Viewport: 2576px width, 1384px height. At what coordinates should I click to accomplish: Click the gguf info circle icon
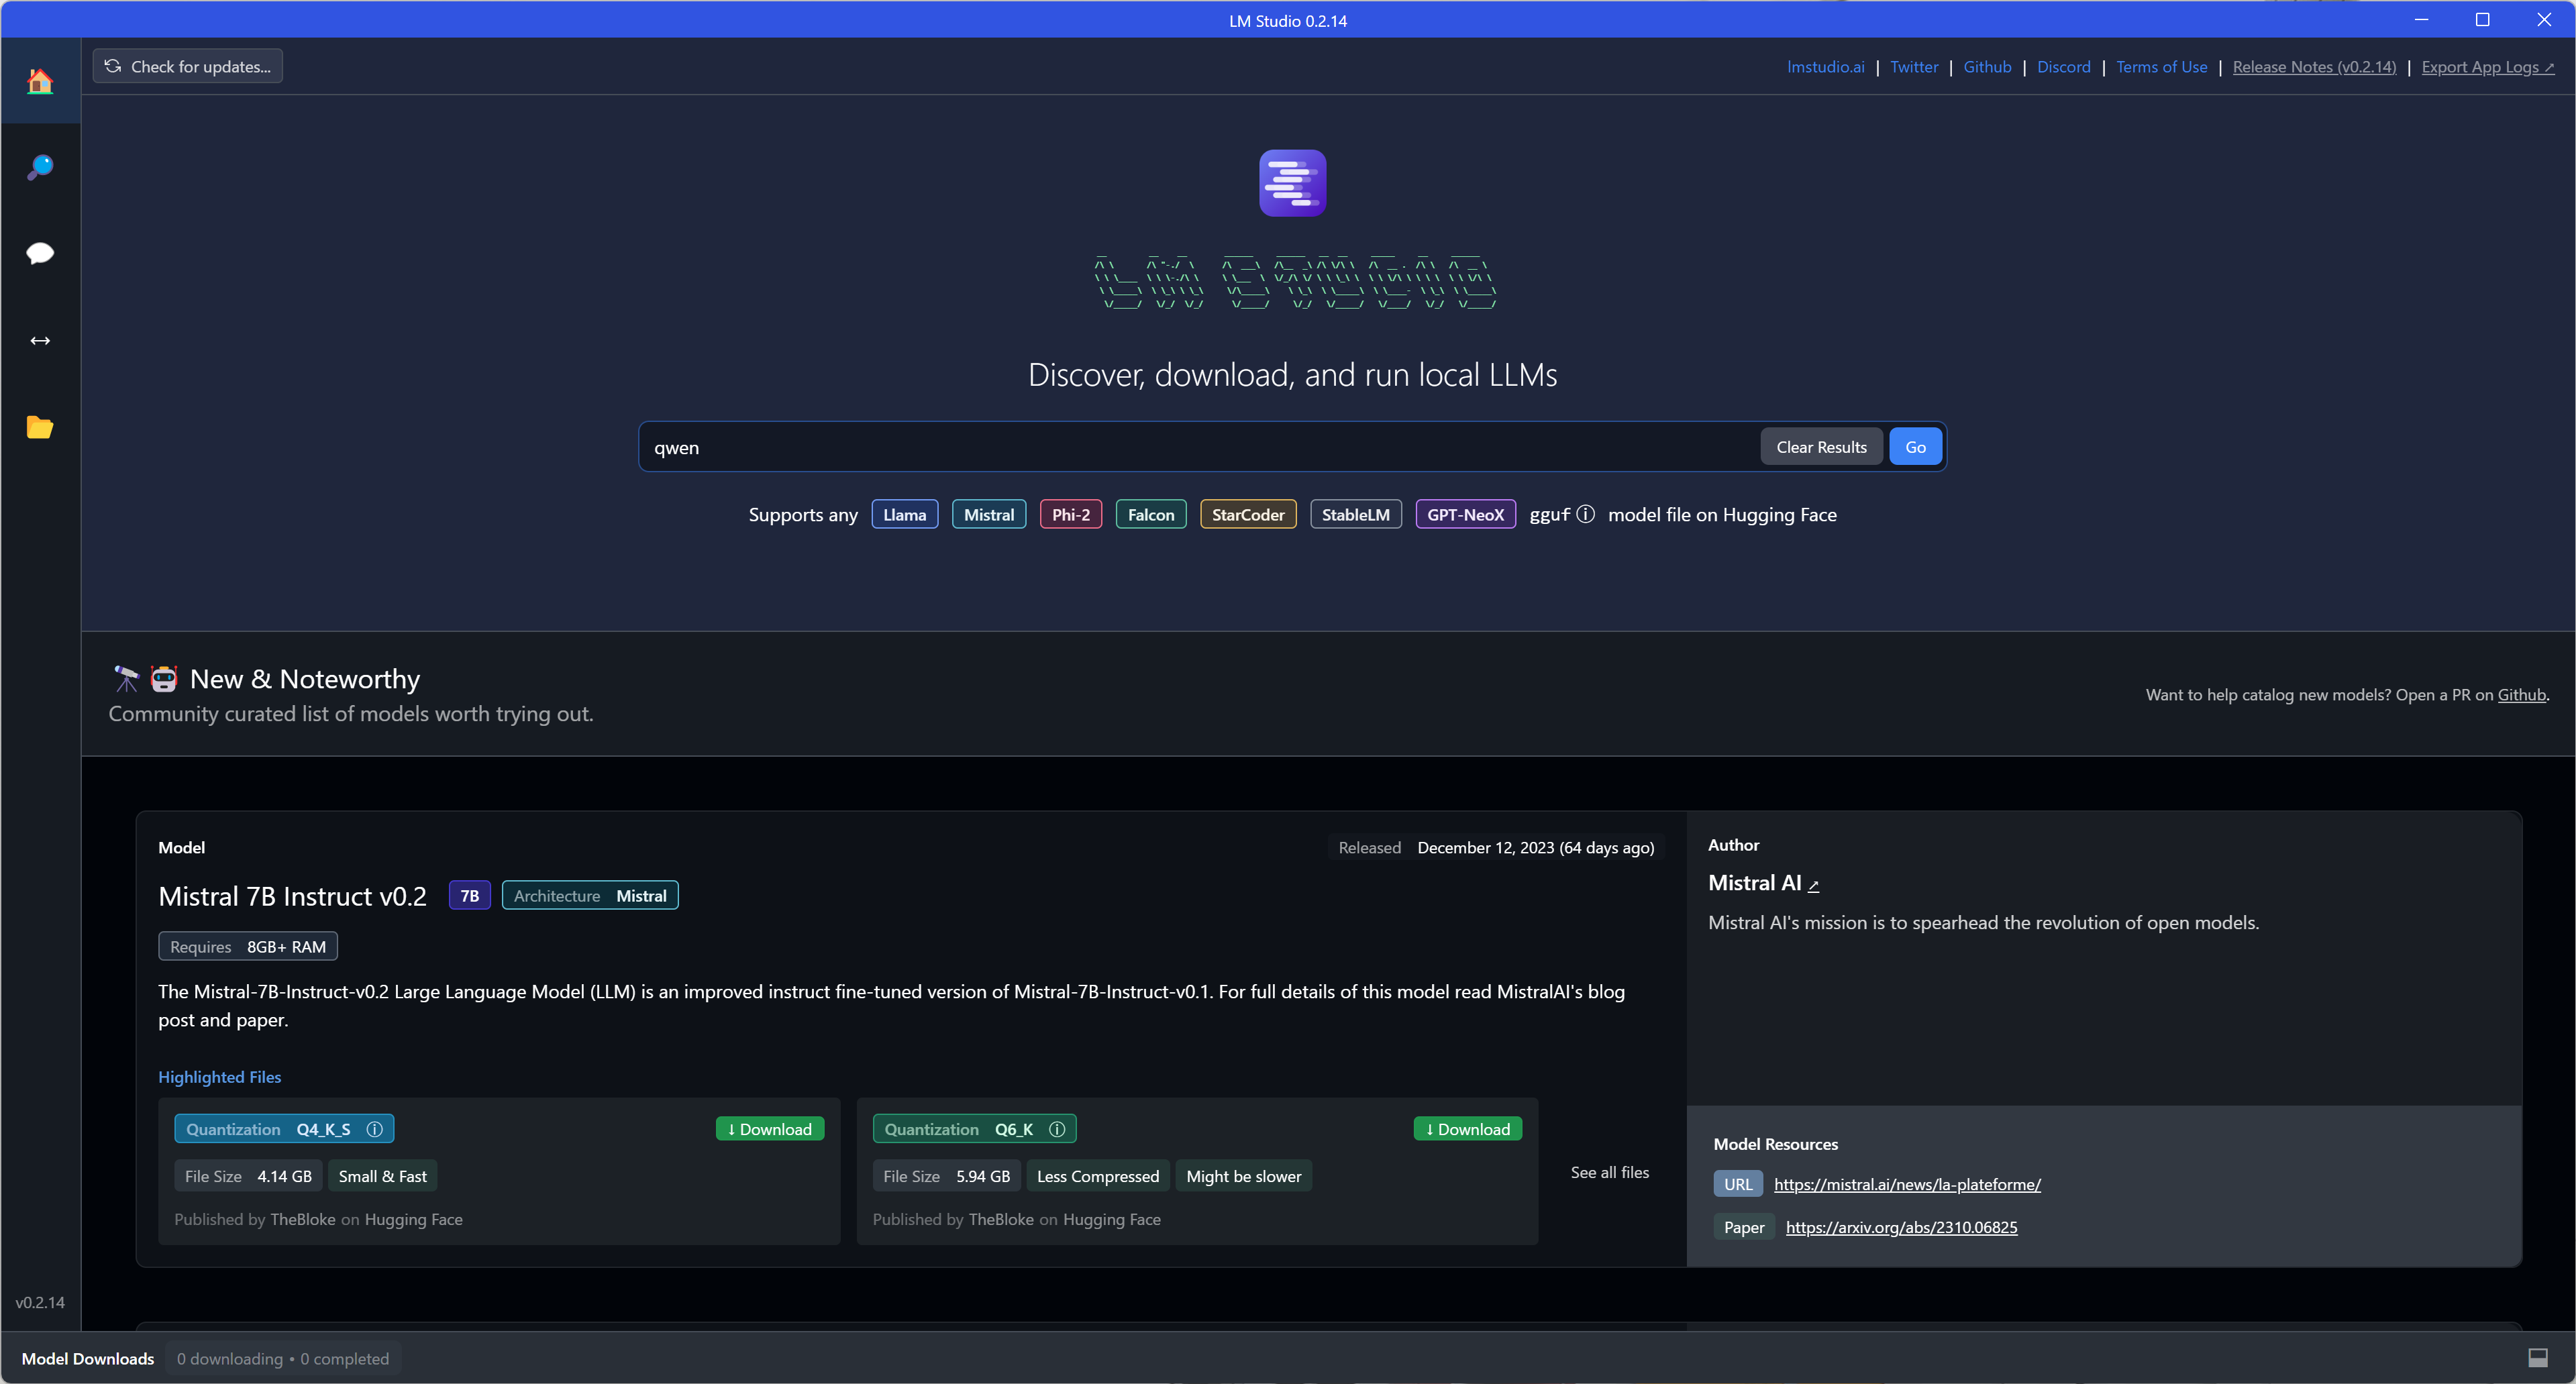tap(1585, 514)
